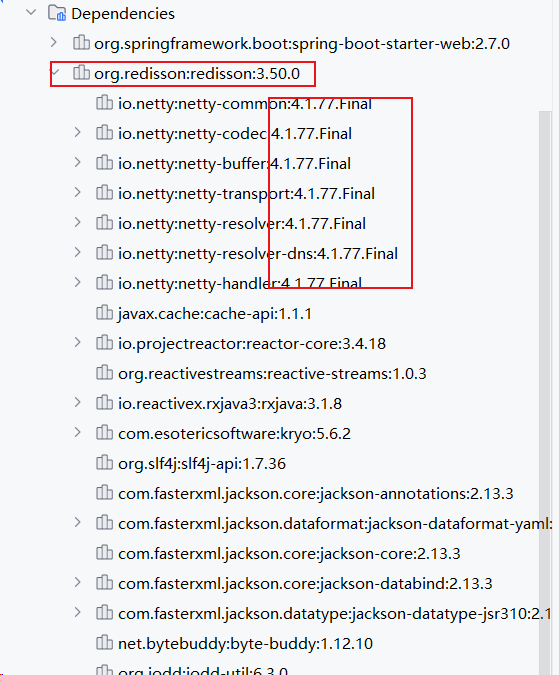Click the Dependencies folder icon

click(57, 13)
